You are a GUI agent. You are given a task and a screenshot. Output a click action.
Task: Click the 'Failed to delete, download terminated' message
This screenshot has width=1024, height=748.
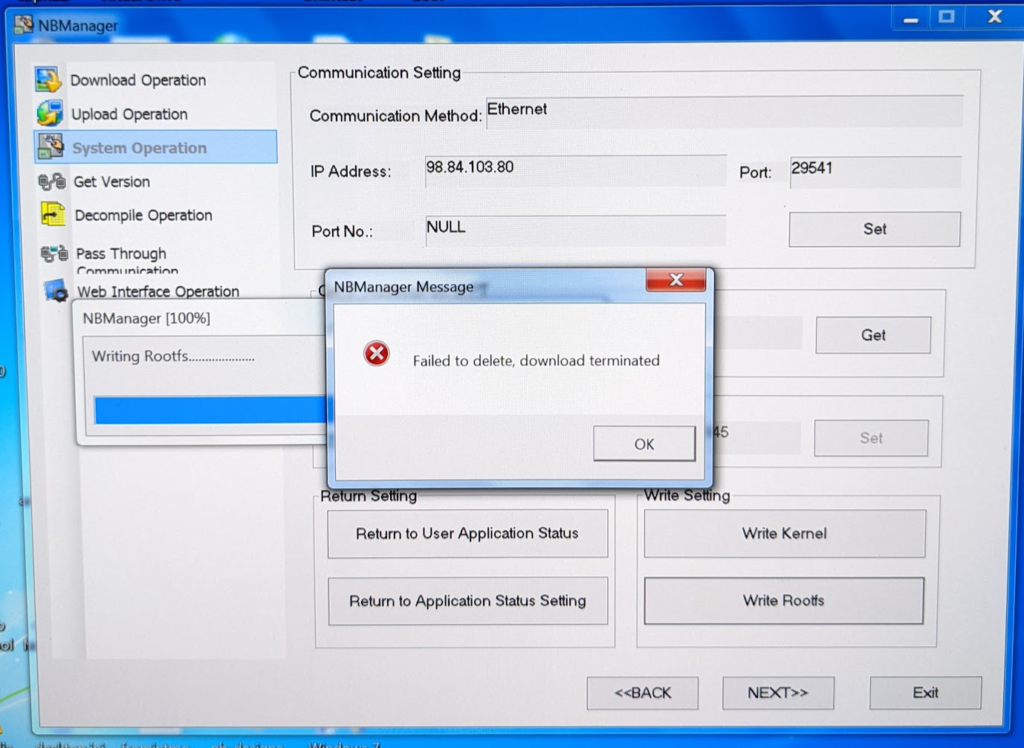tap(536, 361)
